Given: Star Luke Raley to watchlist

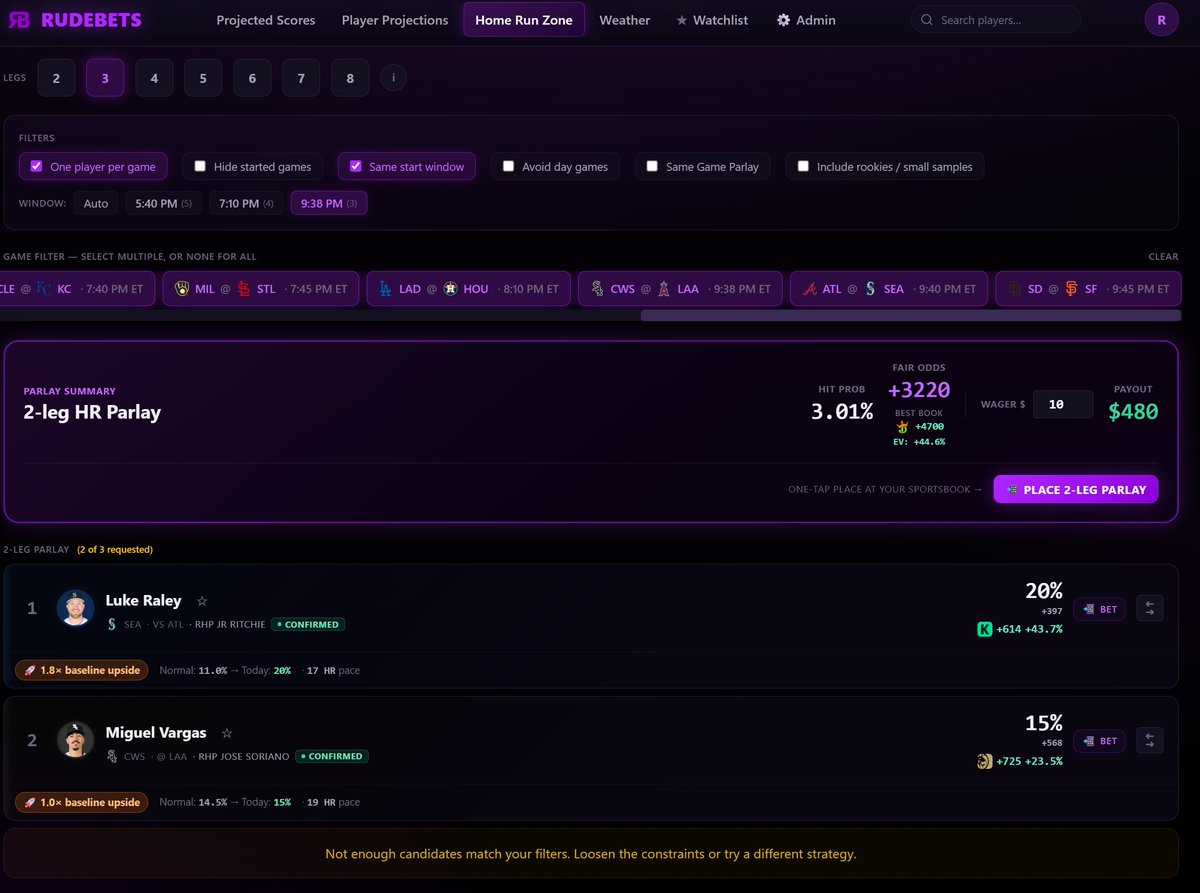Looking at the screenshot, I should click(202, 601).
